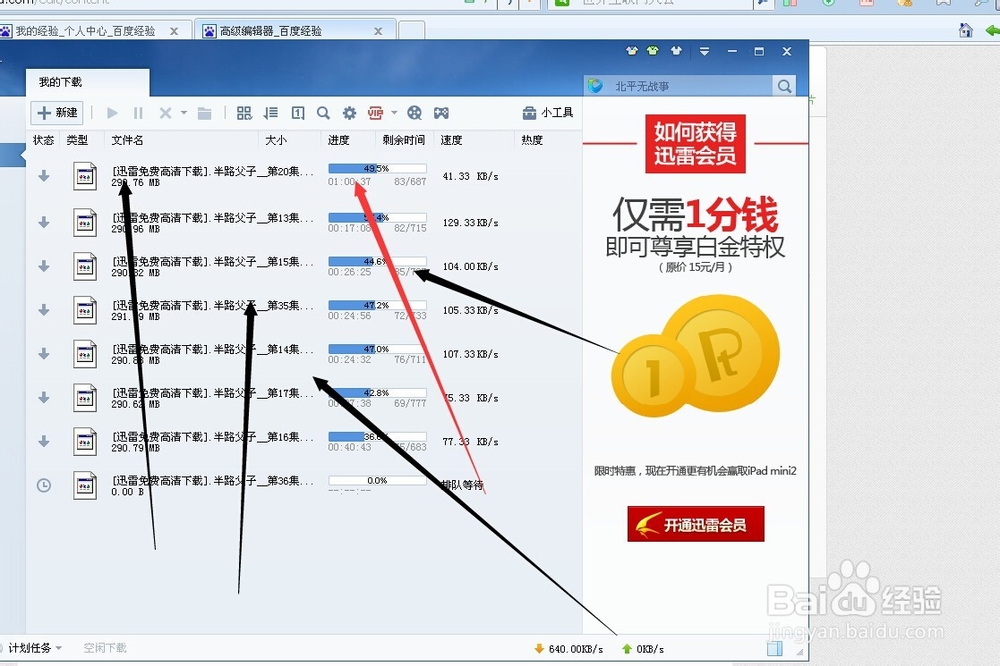Viewport: 1000px width, 666px height.
Task: Click 47.0% progress bar of 第14集
Action: coord(377,349)
